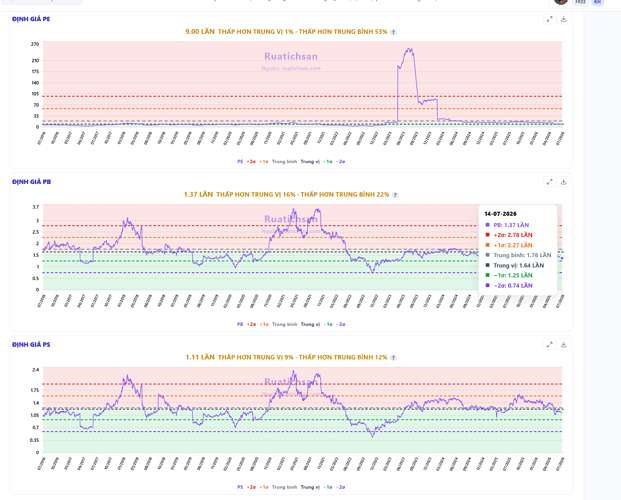Toggle Trung bình series in PB legend

284,324
